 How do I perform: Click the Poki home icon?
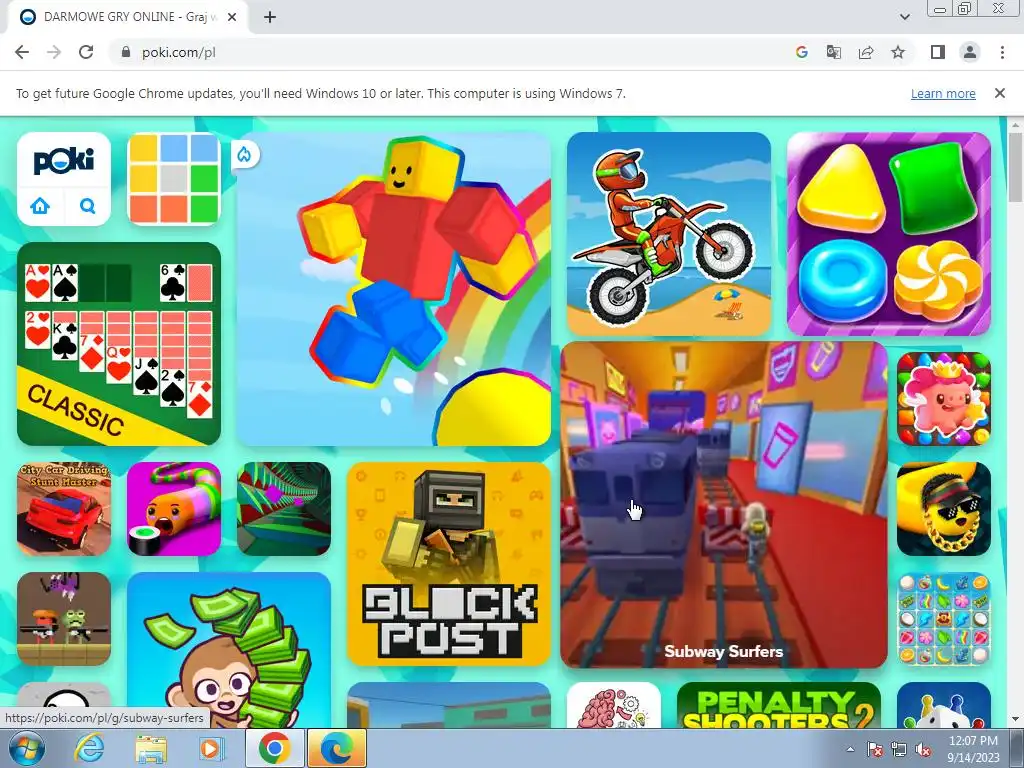coord(40,206)
